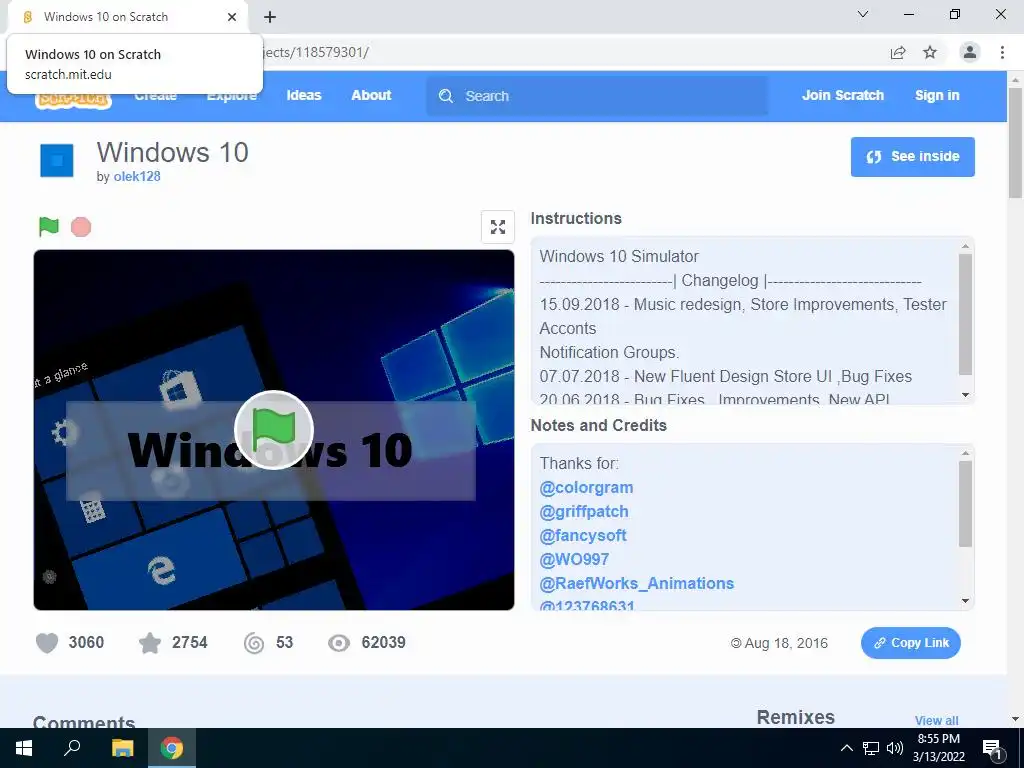This screenshot has height=768, width=1024.
Task: Open a new browser tab
Action: pyautogui.click(x=270, y=17)
